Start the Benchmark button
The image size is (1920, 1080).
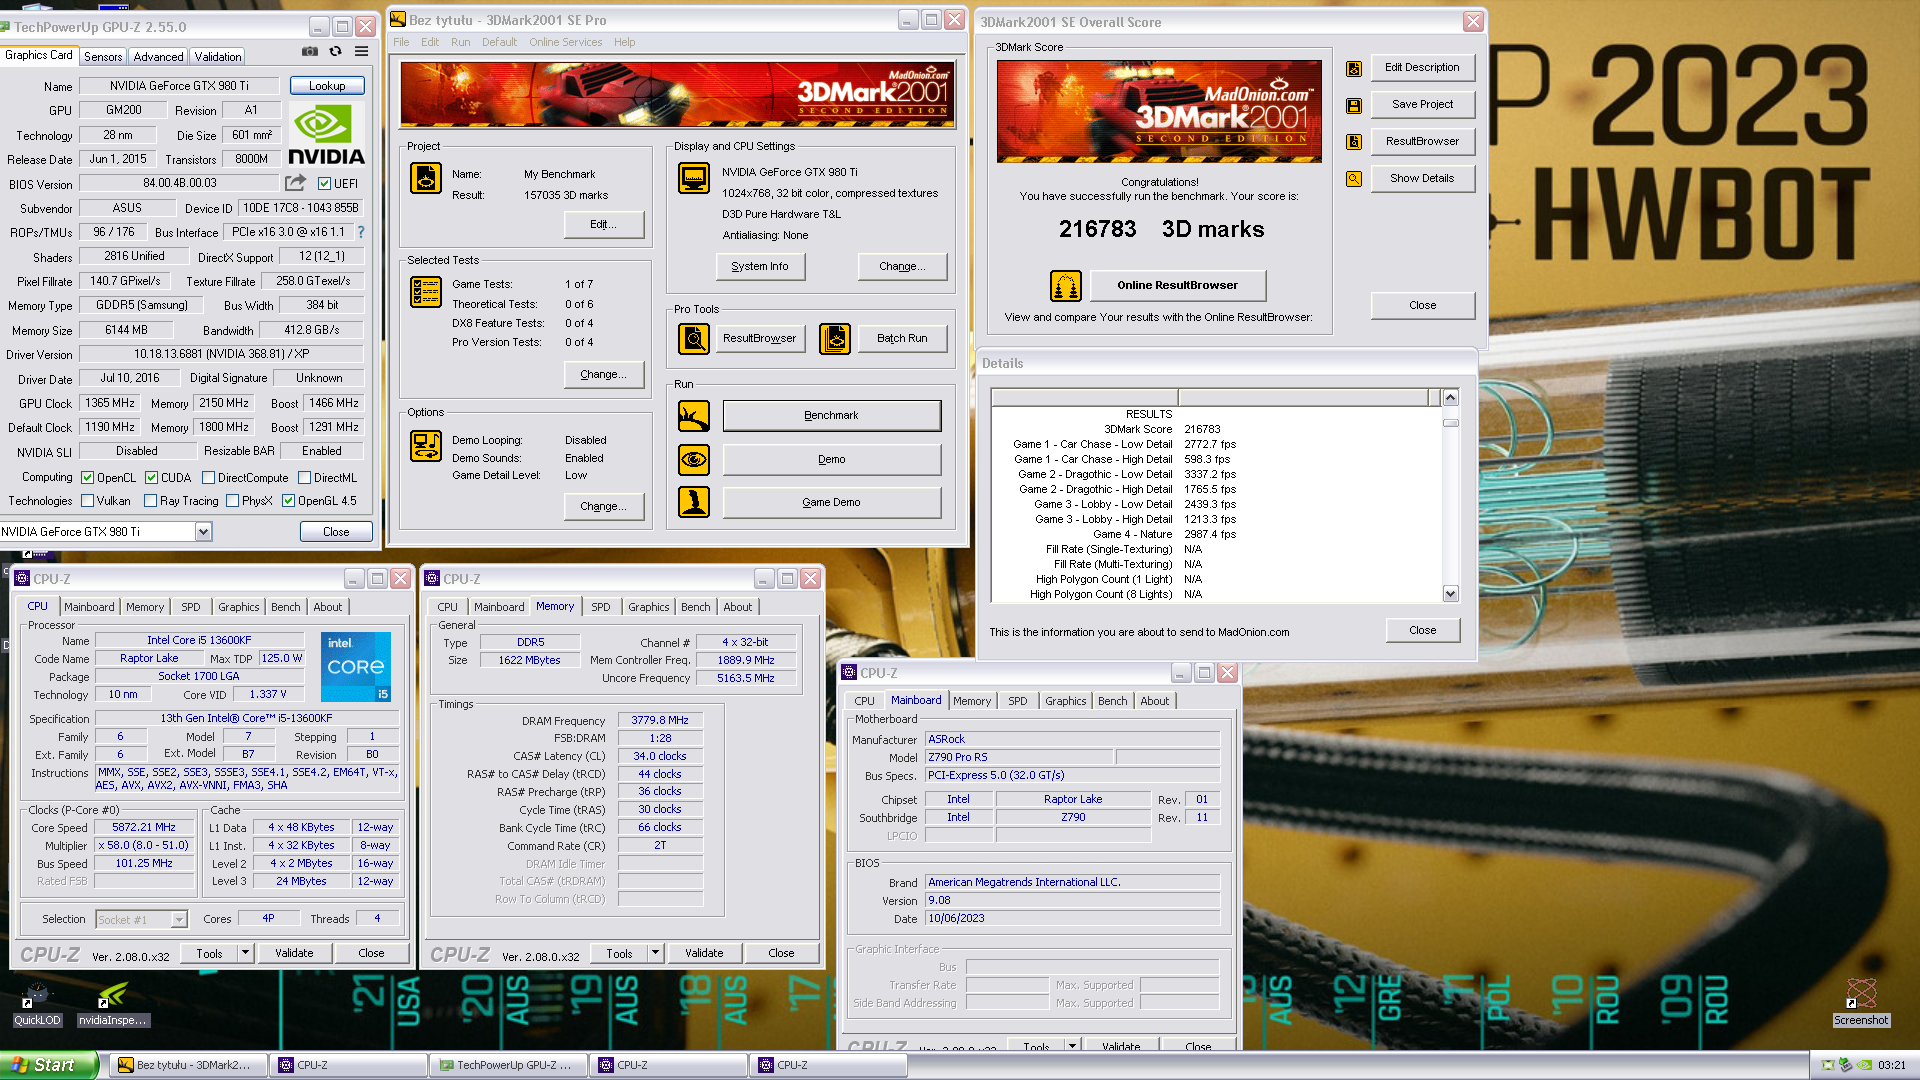[832, 416]
